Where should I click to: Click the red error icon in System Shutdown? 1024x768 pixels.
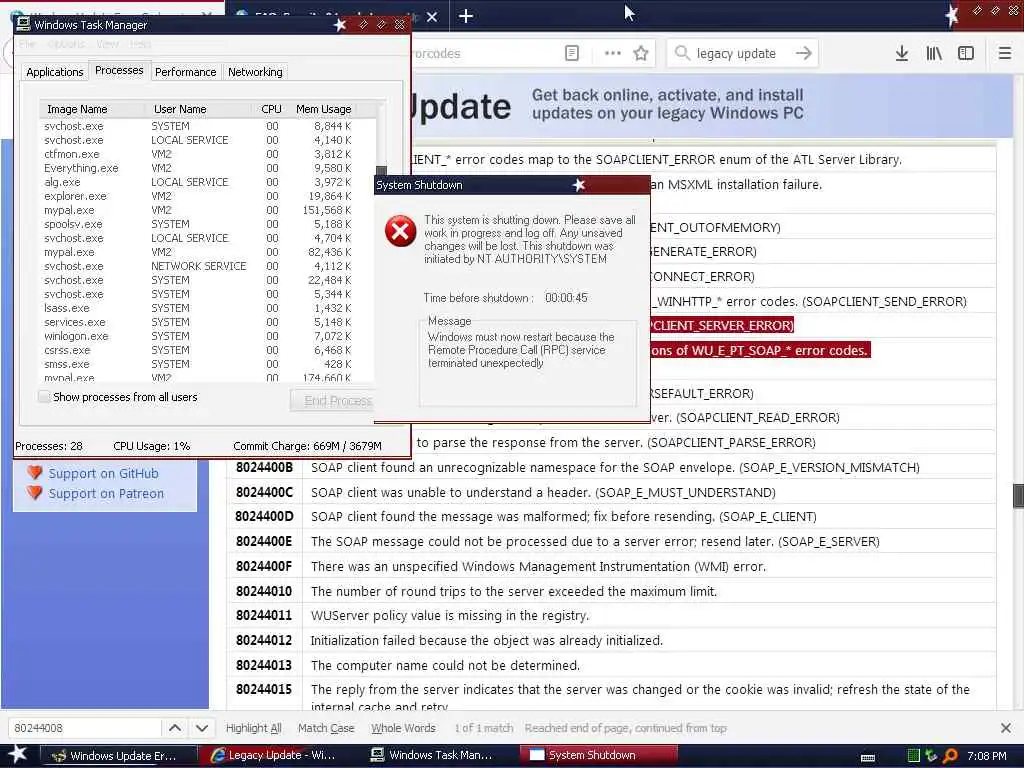tap(400, 231)
